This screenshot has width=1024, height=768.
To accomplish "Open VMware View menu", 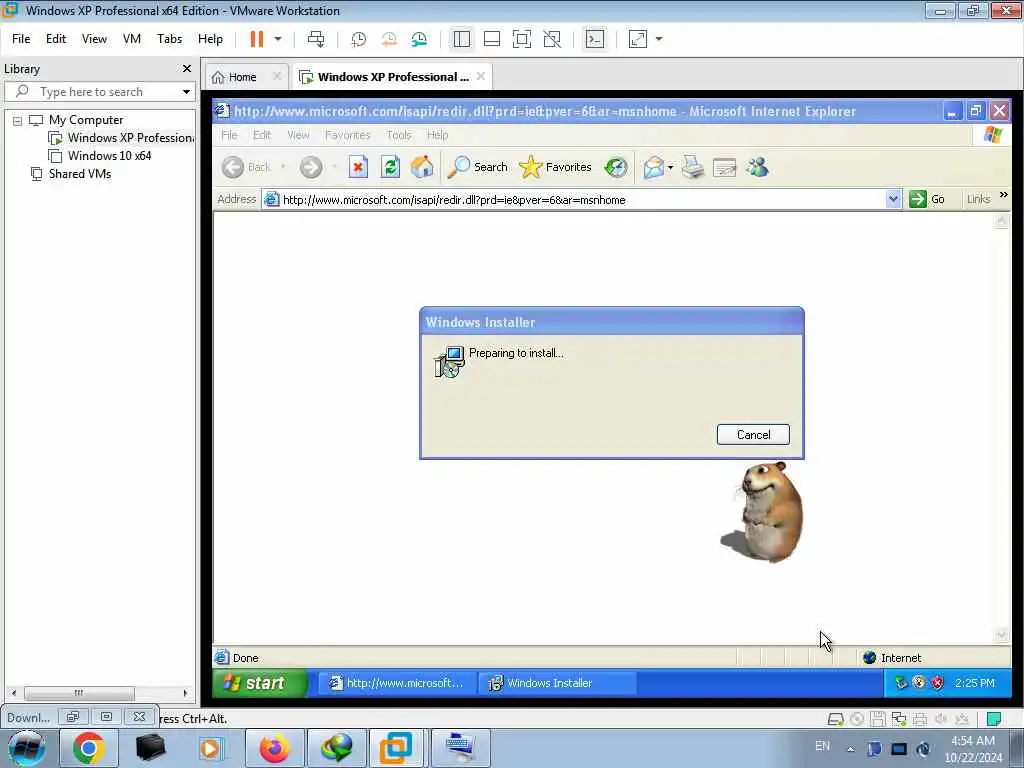I will tap(94, 39).
